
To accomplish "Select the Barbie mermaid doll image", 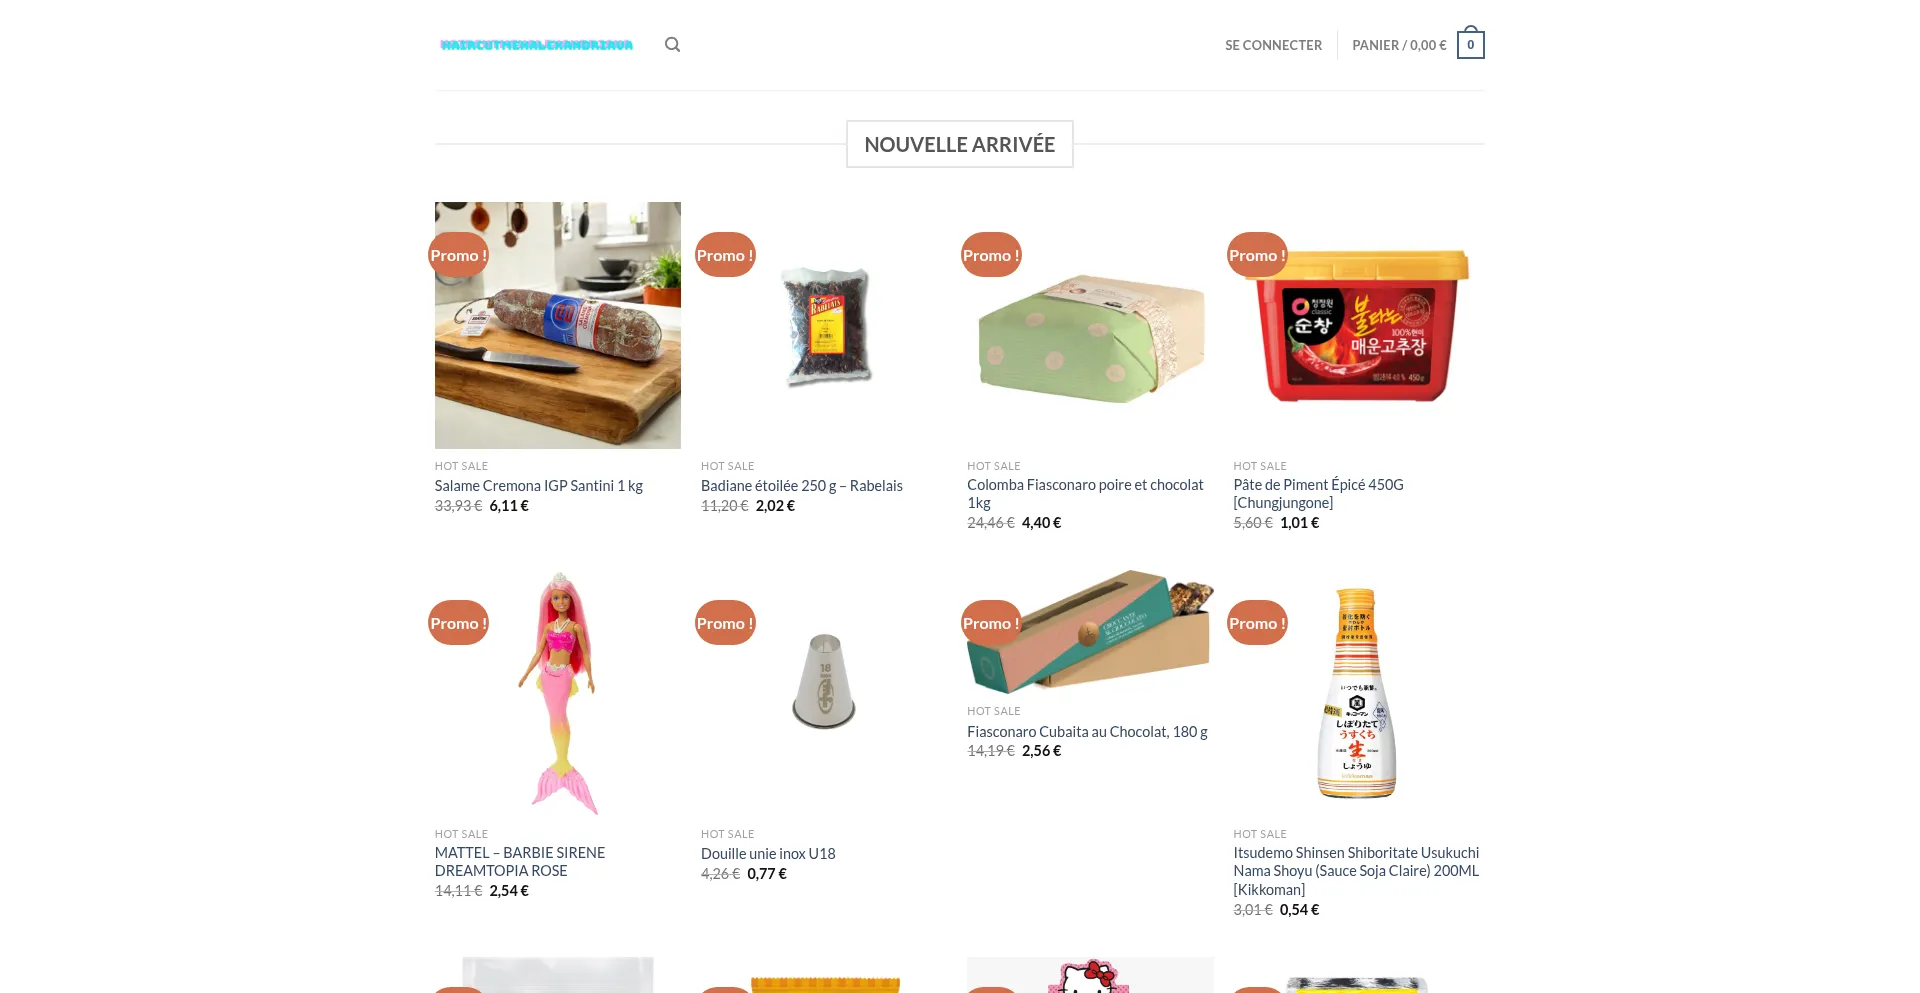I will pos(558,693).
